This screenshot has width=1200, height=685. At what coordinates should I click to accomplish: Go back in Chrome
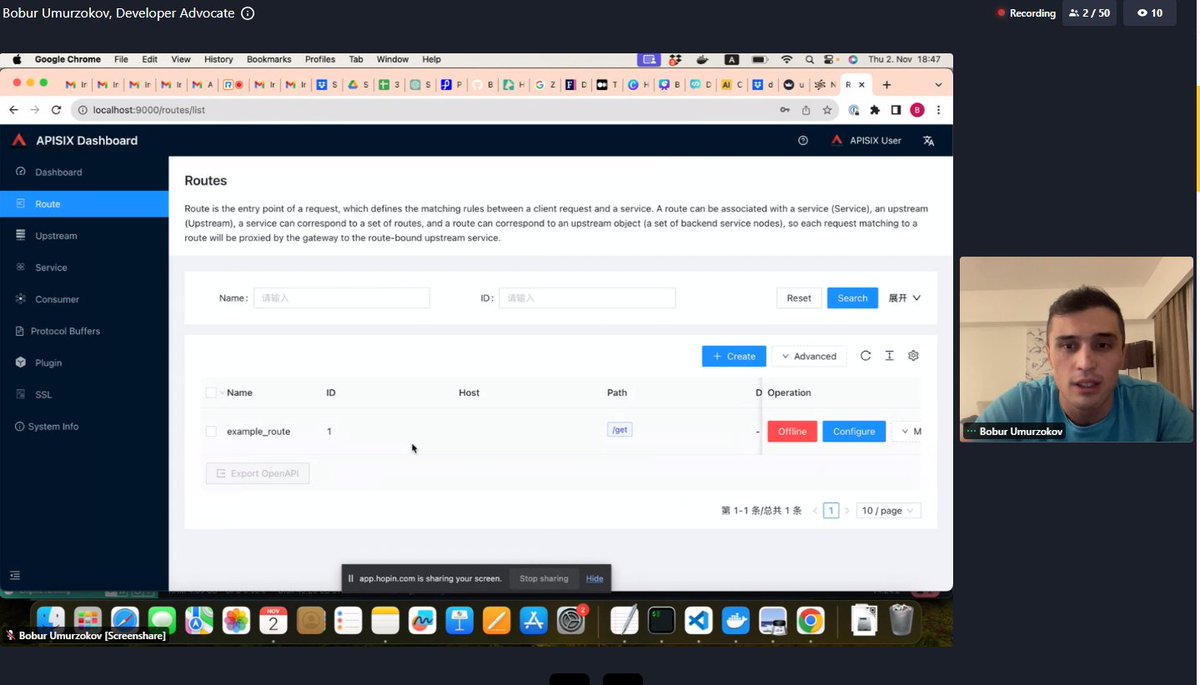(14, 110)
